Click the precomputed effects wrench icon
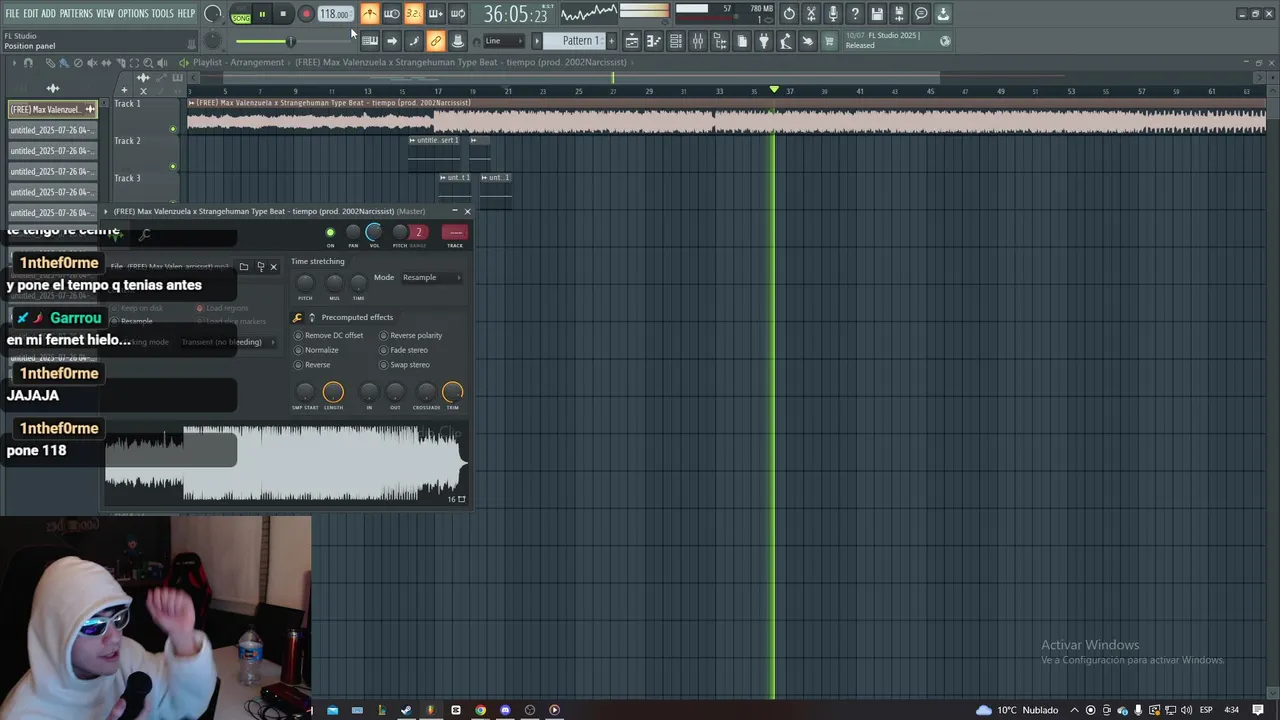 (x=297, y=318)
